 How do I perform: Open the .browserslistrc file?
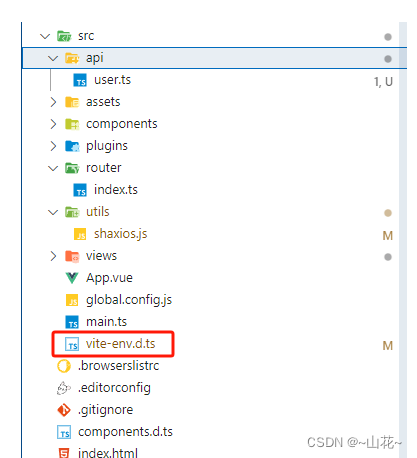coord(118,366)
